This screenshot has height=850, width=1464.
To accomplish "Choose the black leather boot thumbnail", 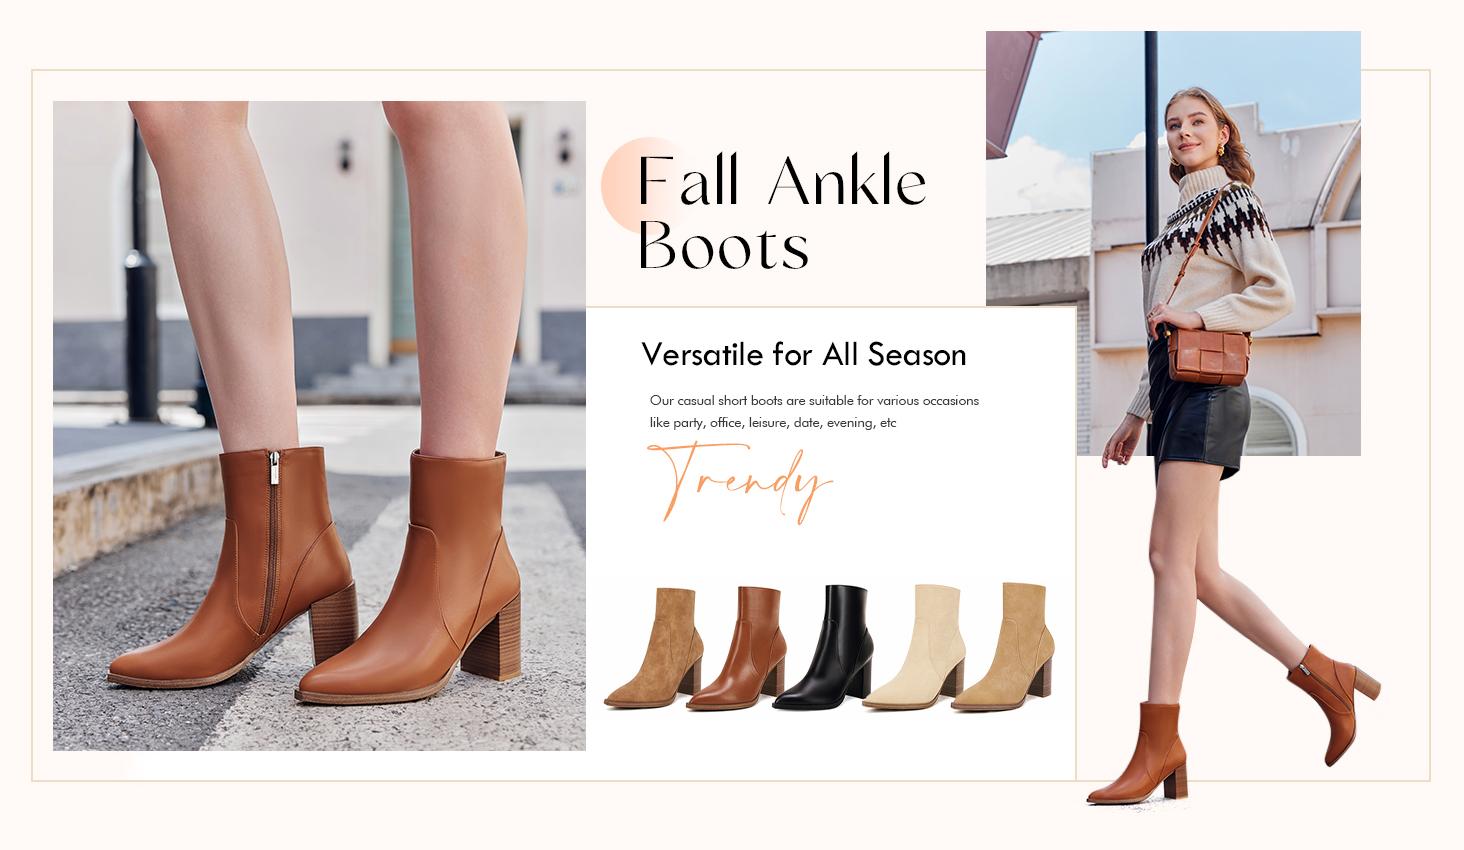I will tap(822, 648).
